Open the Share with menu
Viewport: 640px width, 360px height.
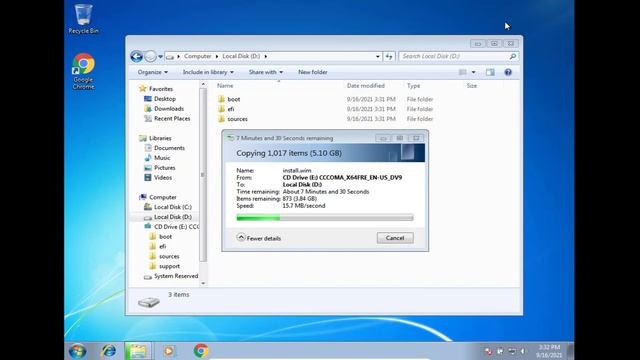tap(266, 72)
